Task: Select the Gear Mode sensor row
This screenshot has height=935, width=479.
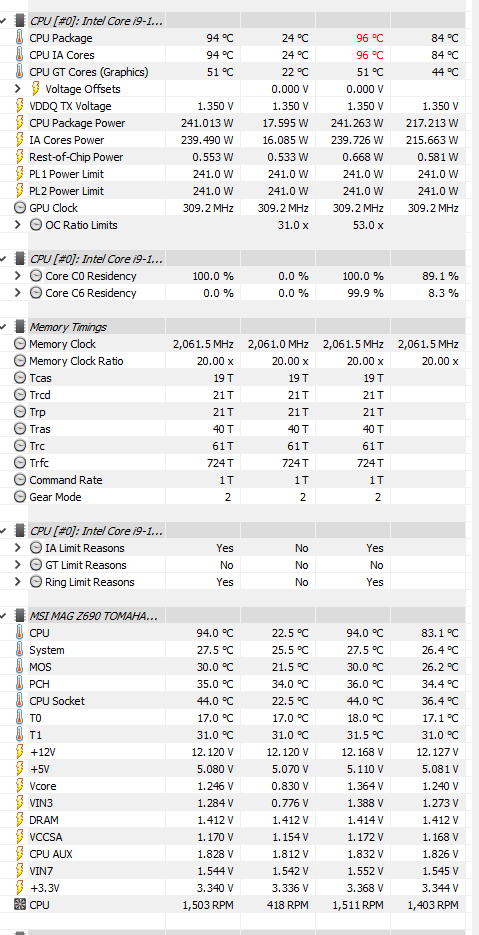Action: click(x=239, y=497)
